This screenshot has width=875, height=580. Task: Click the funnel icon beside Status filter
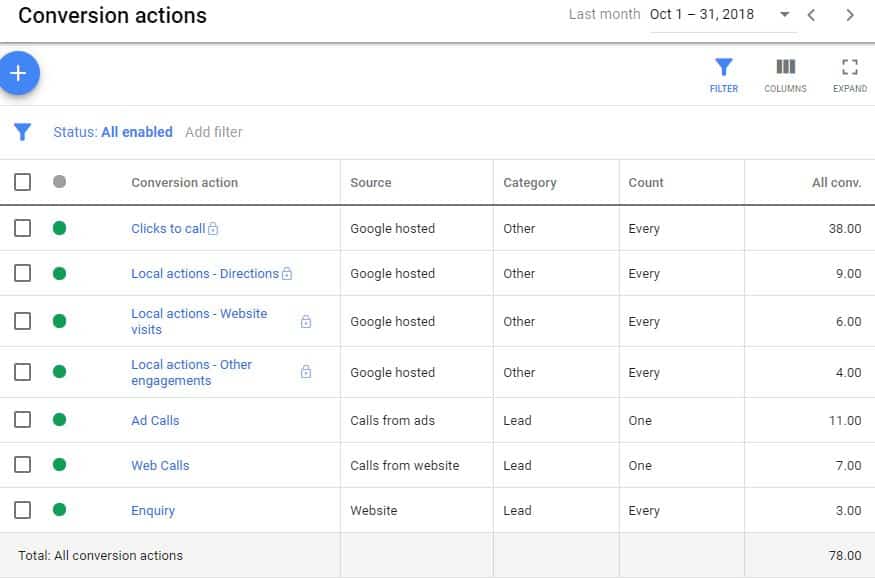[x=22, y=132]
